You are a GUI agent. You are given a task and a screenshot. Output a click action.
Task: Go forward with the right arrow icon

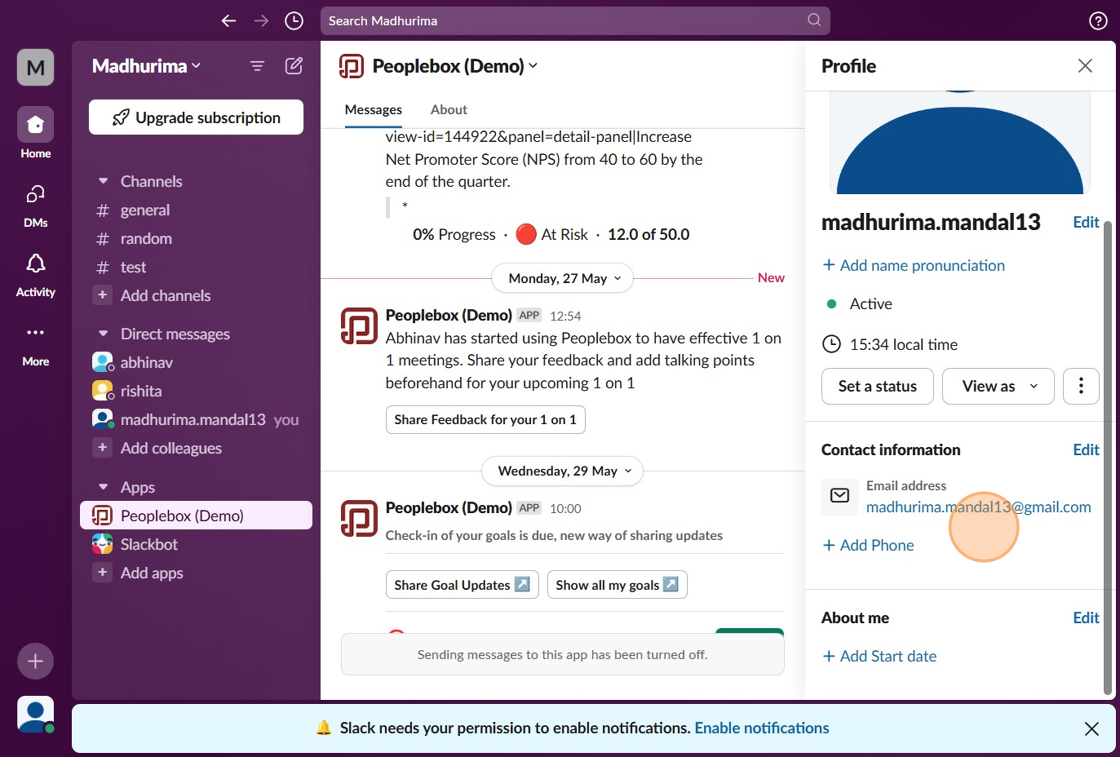(x=261, y=21)
